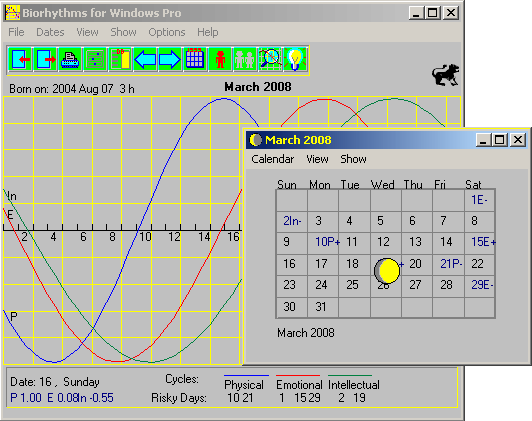Open the calendar grid toolbar icon
This screenshot has height=421, width=532.
[x=195, y=59]
